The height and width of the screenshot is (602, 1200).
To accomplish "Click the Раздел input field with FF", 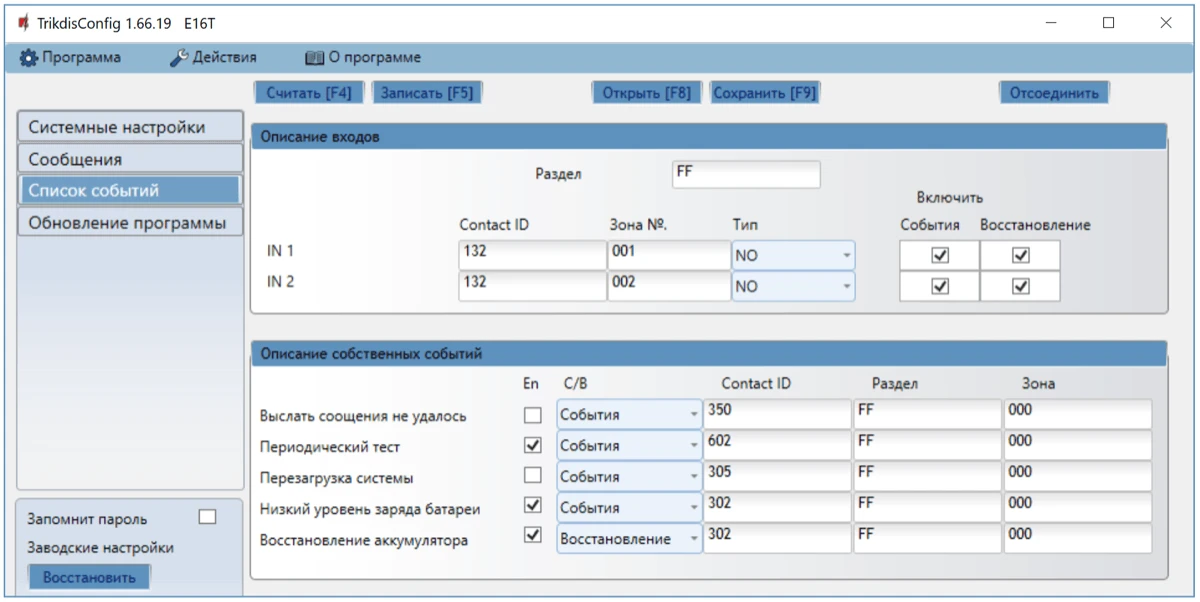I will click(746, 174).
